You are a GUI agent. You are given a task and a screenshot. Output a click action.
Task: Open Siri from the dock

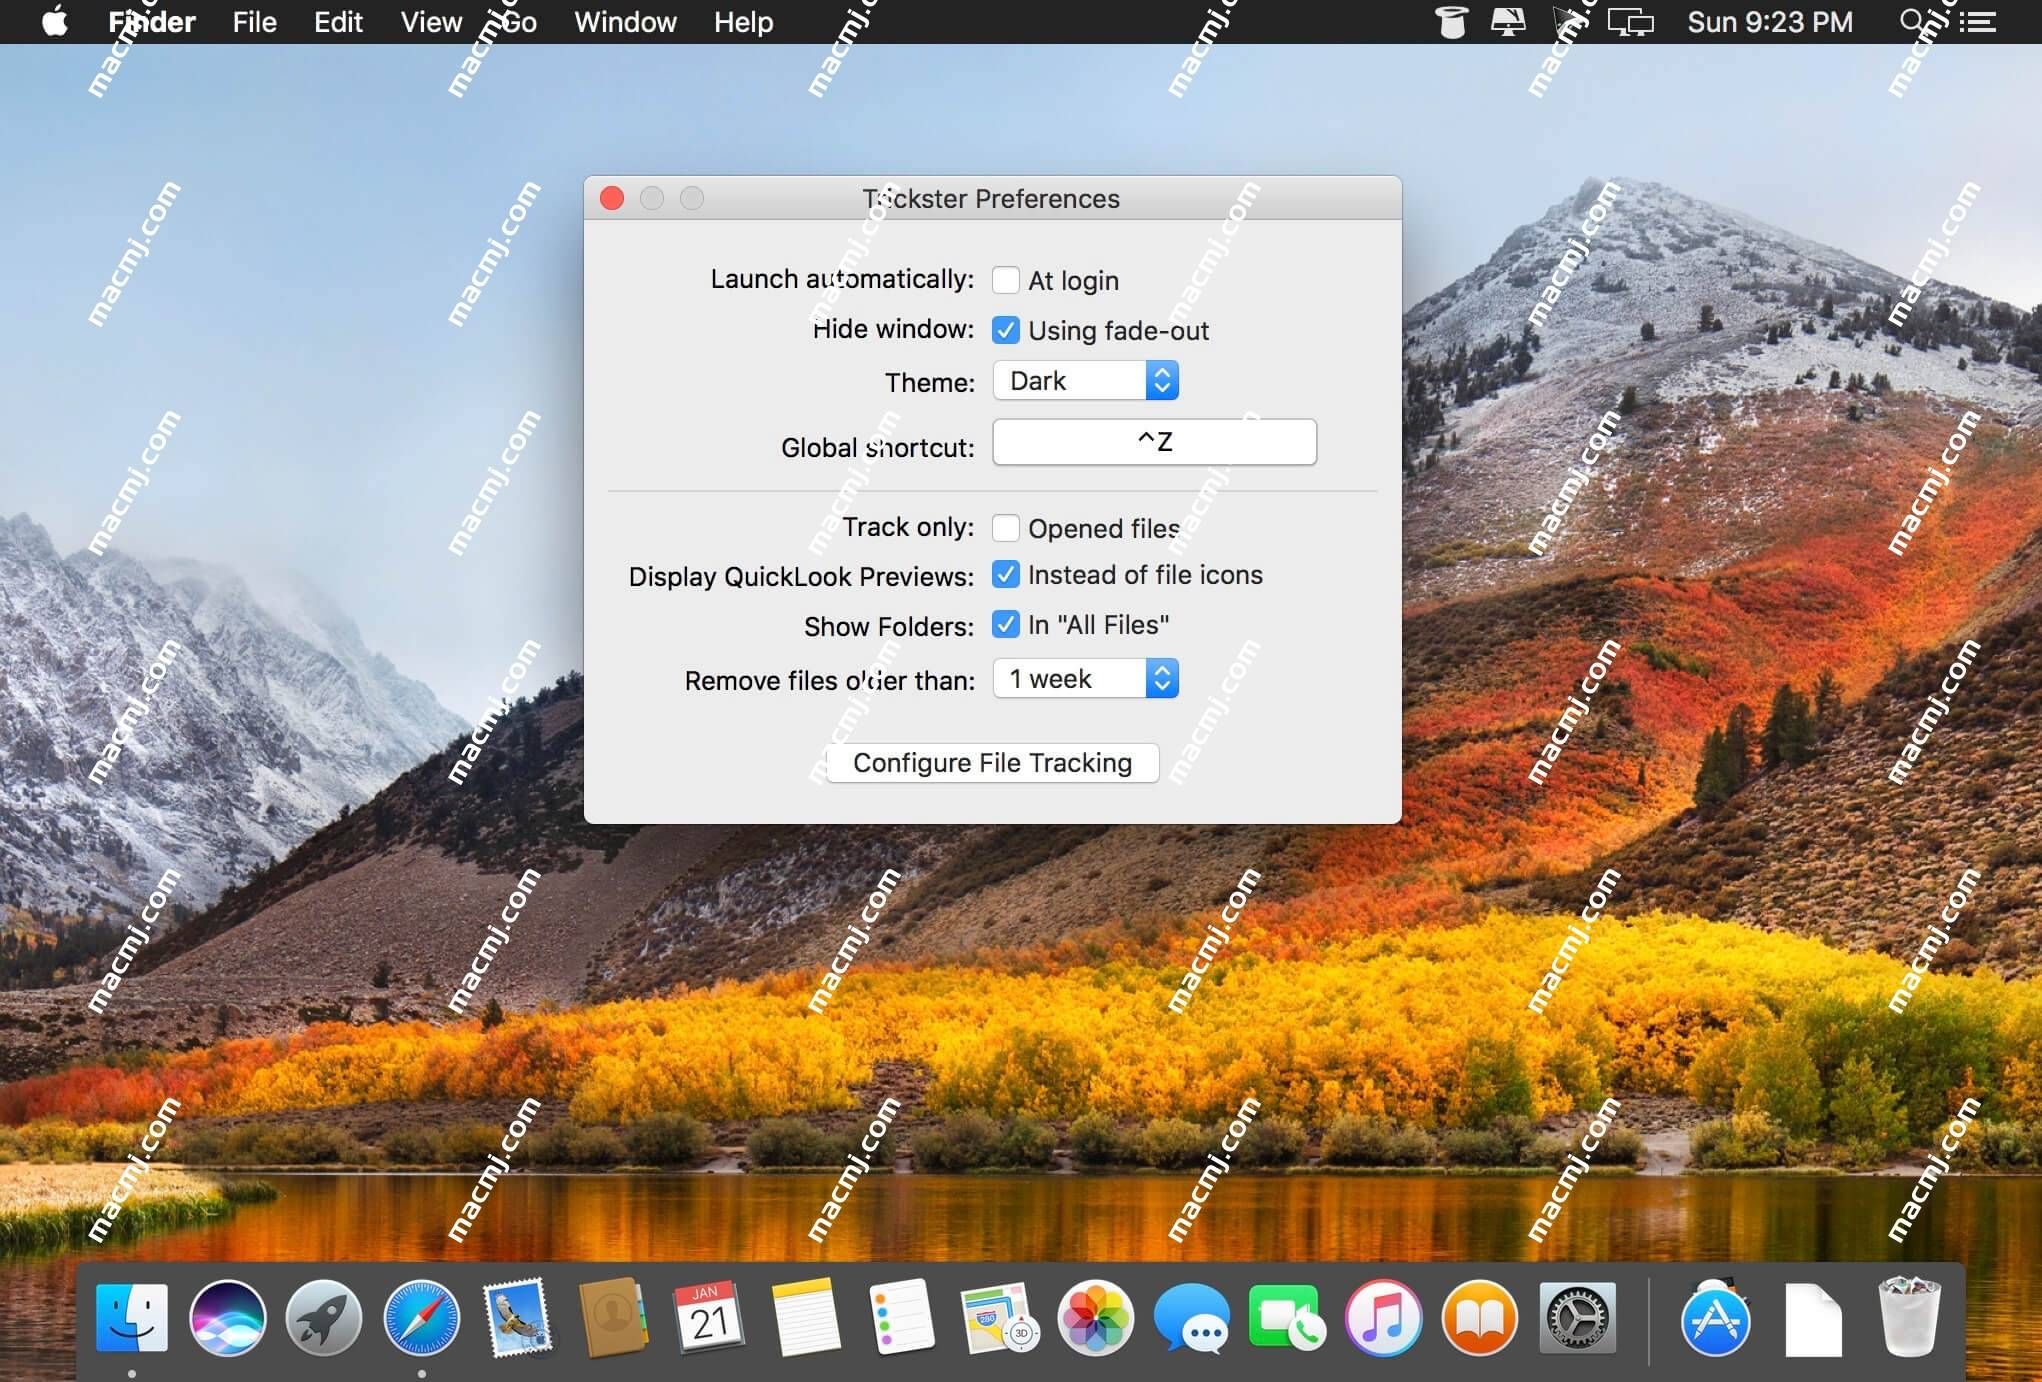(228, 1317)
